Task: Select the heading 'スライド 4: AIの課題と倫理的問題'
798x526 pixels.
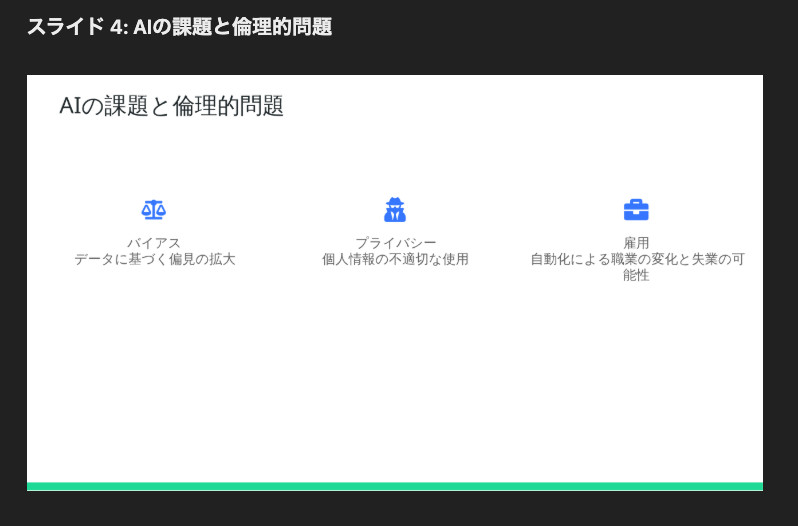Action: [x=179, y=26]
